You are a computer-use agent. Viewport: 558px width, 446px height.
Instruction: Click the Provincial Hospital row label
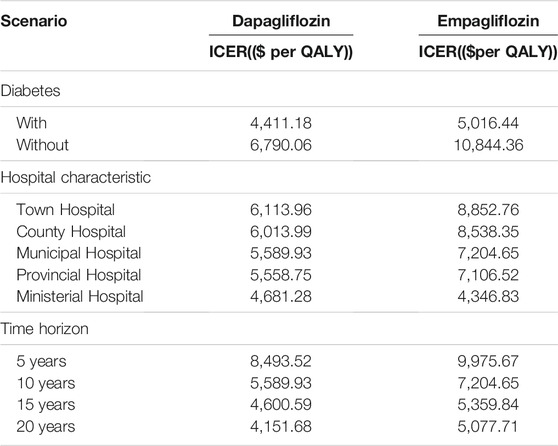coord(79,275)
